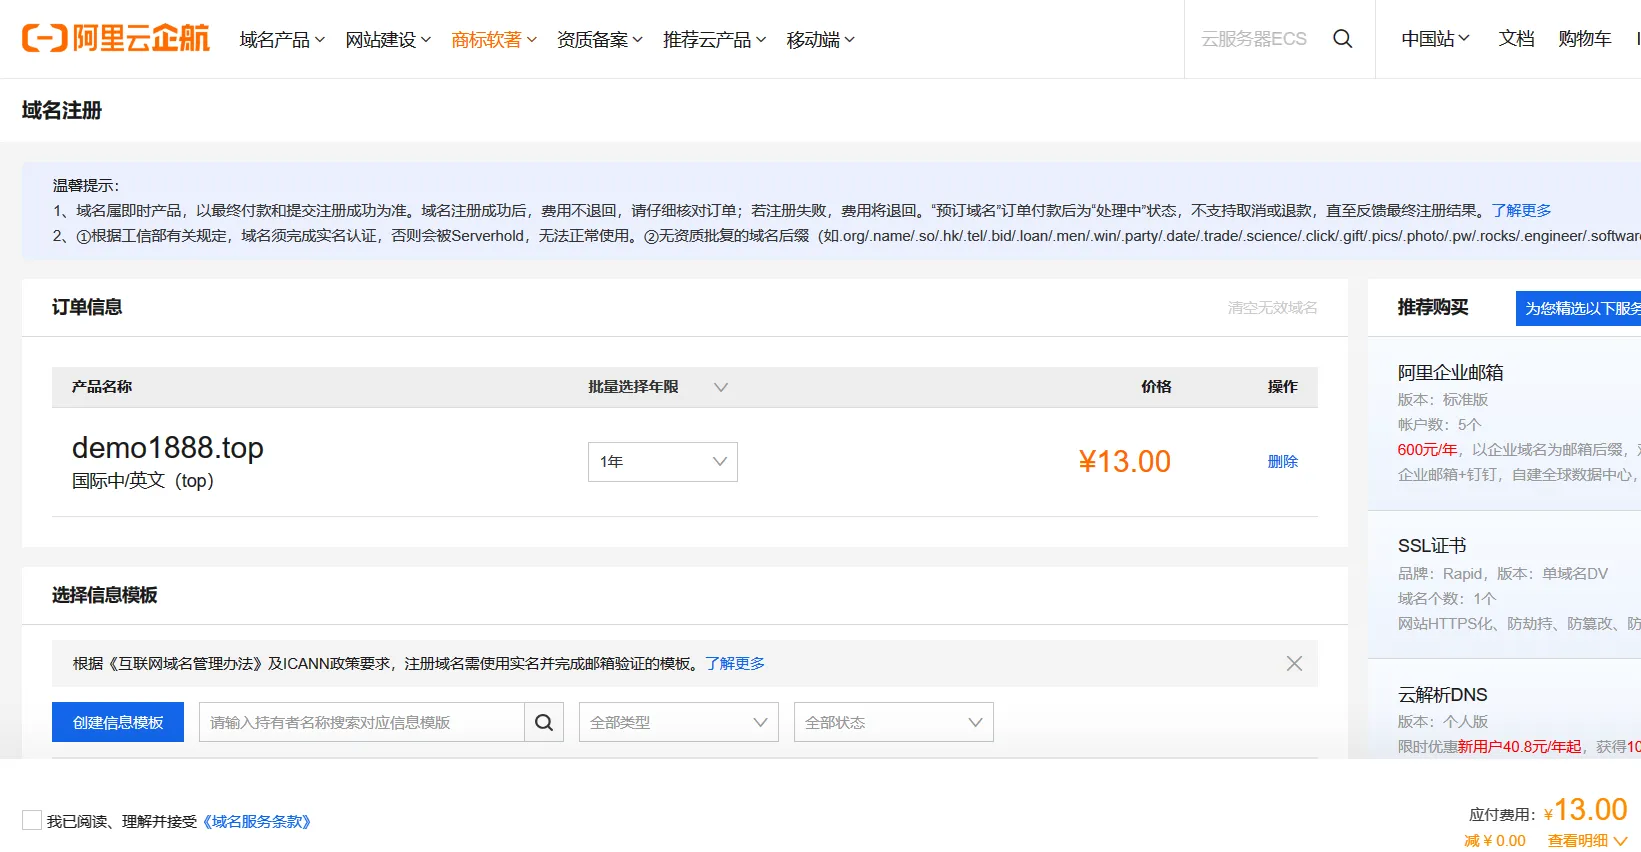
Task: Click the search magnifier icon in header
Action: pyautogui.click(x=1342, y=39)
